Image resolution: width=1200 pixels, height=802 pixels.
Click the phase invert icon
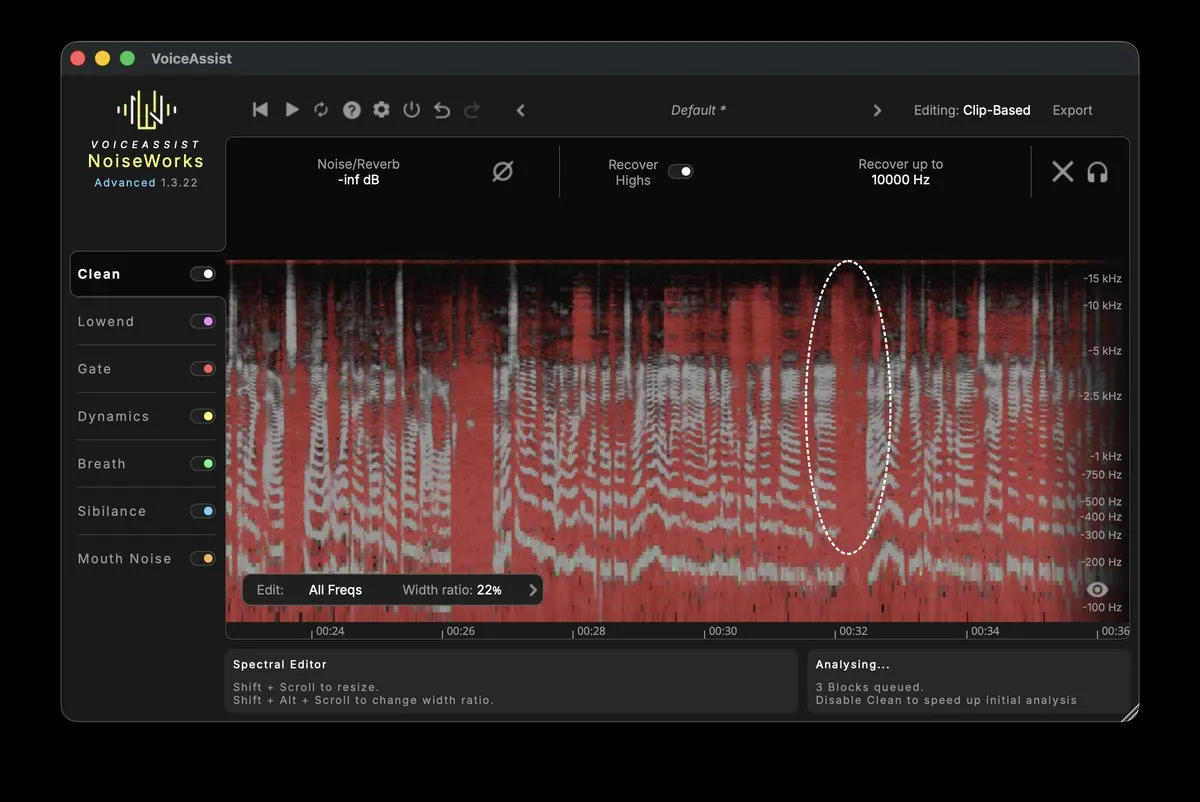click(503, 172)
